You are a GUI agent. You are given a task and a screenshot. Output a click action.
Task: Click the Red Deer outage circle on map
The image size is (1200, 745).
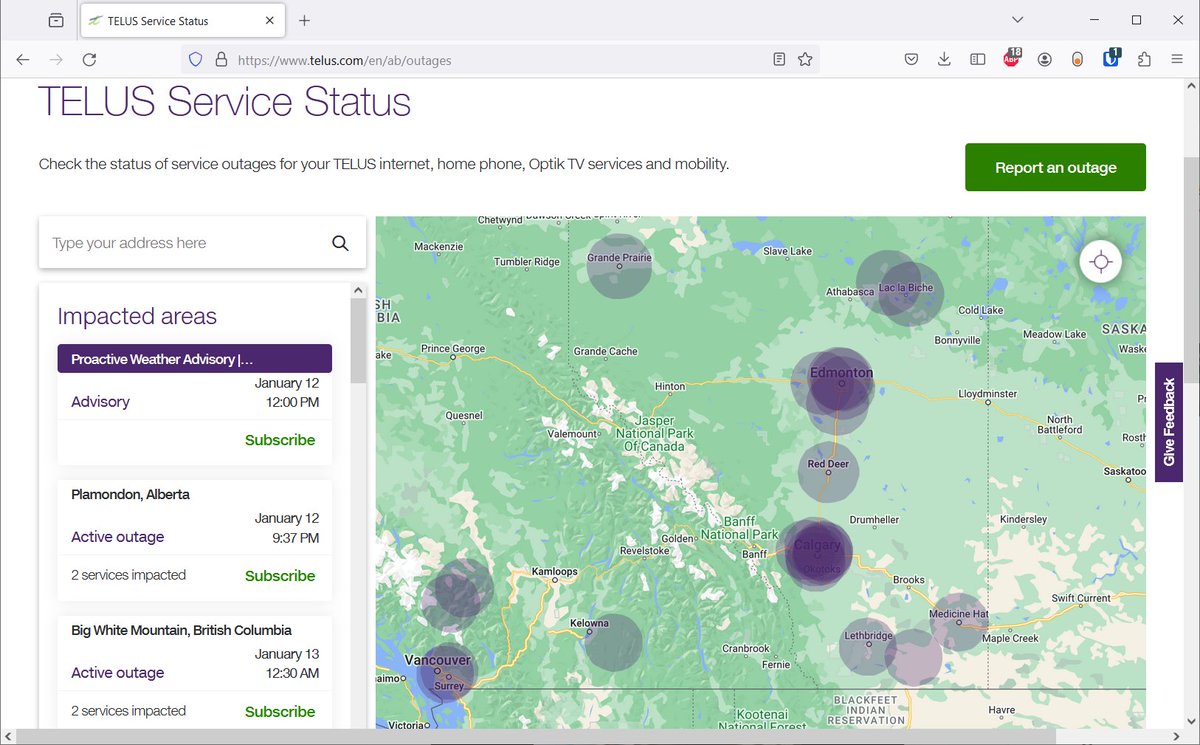coord(828,472)
